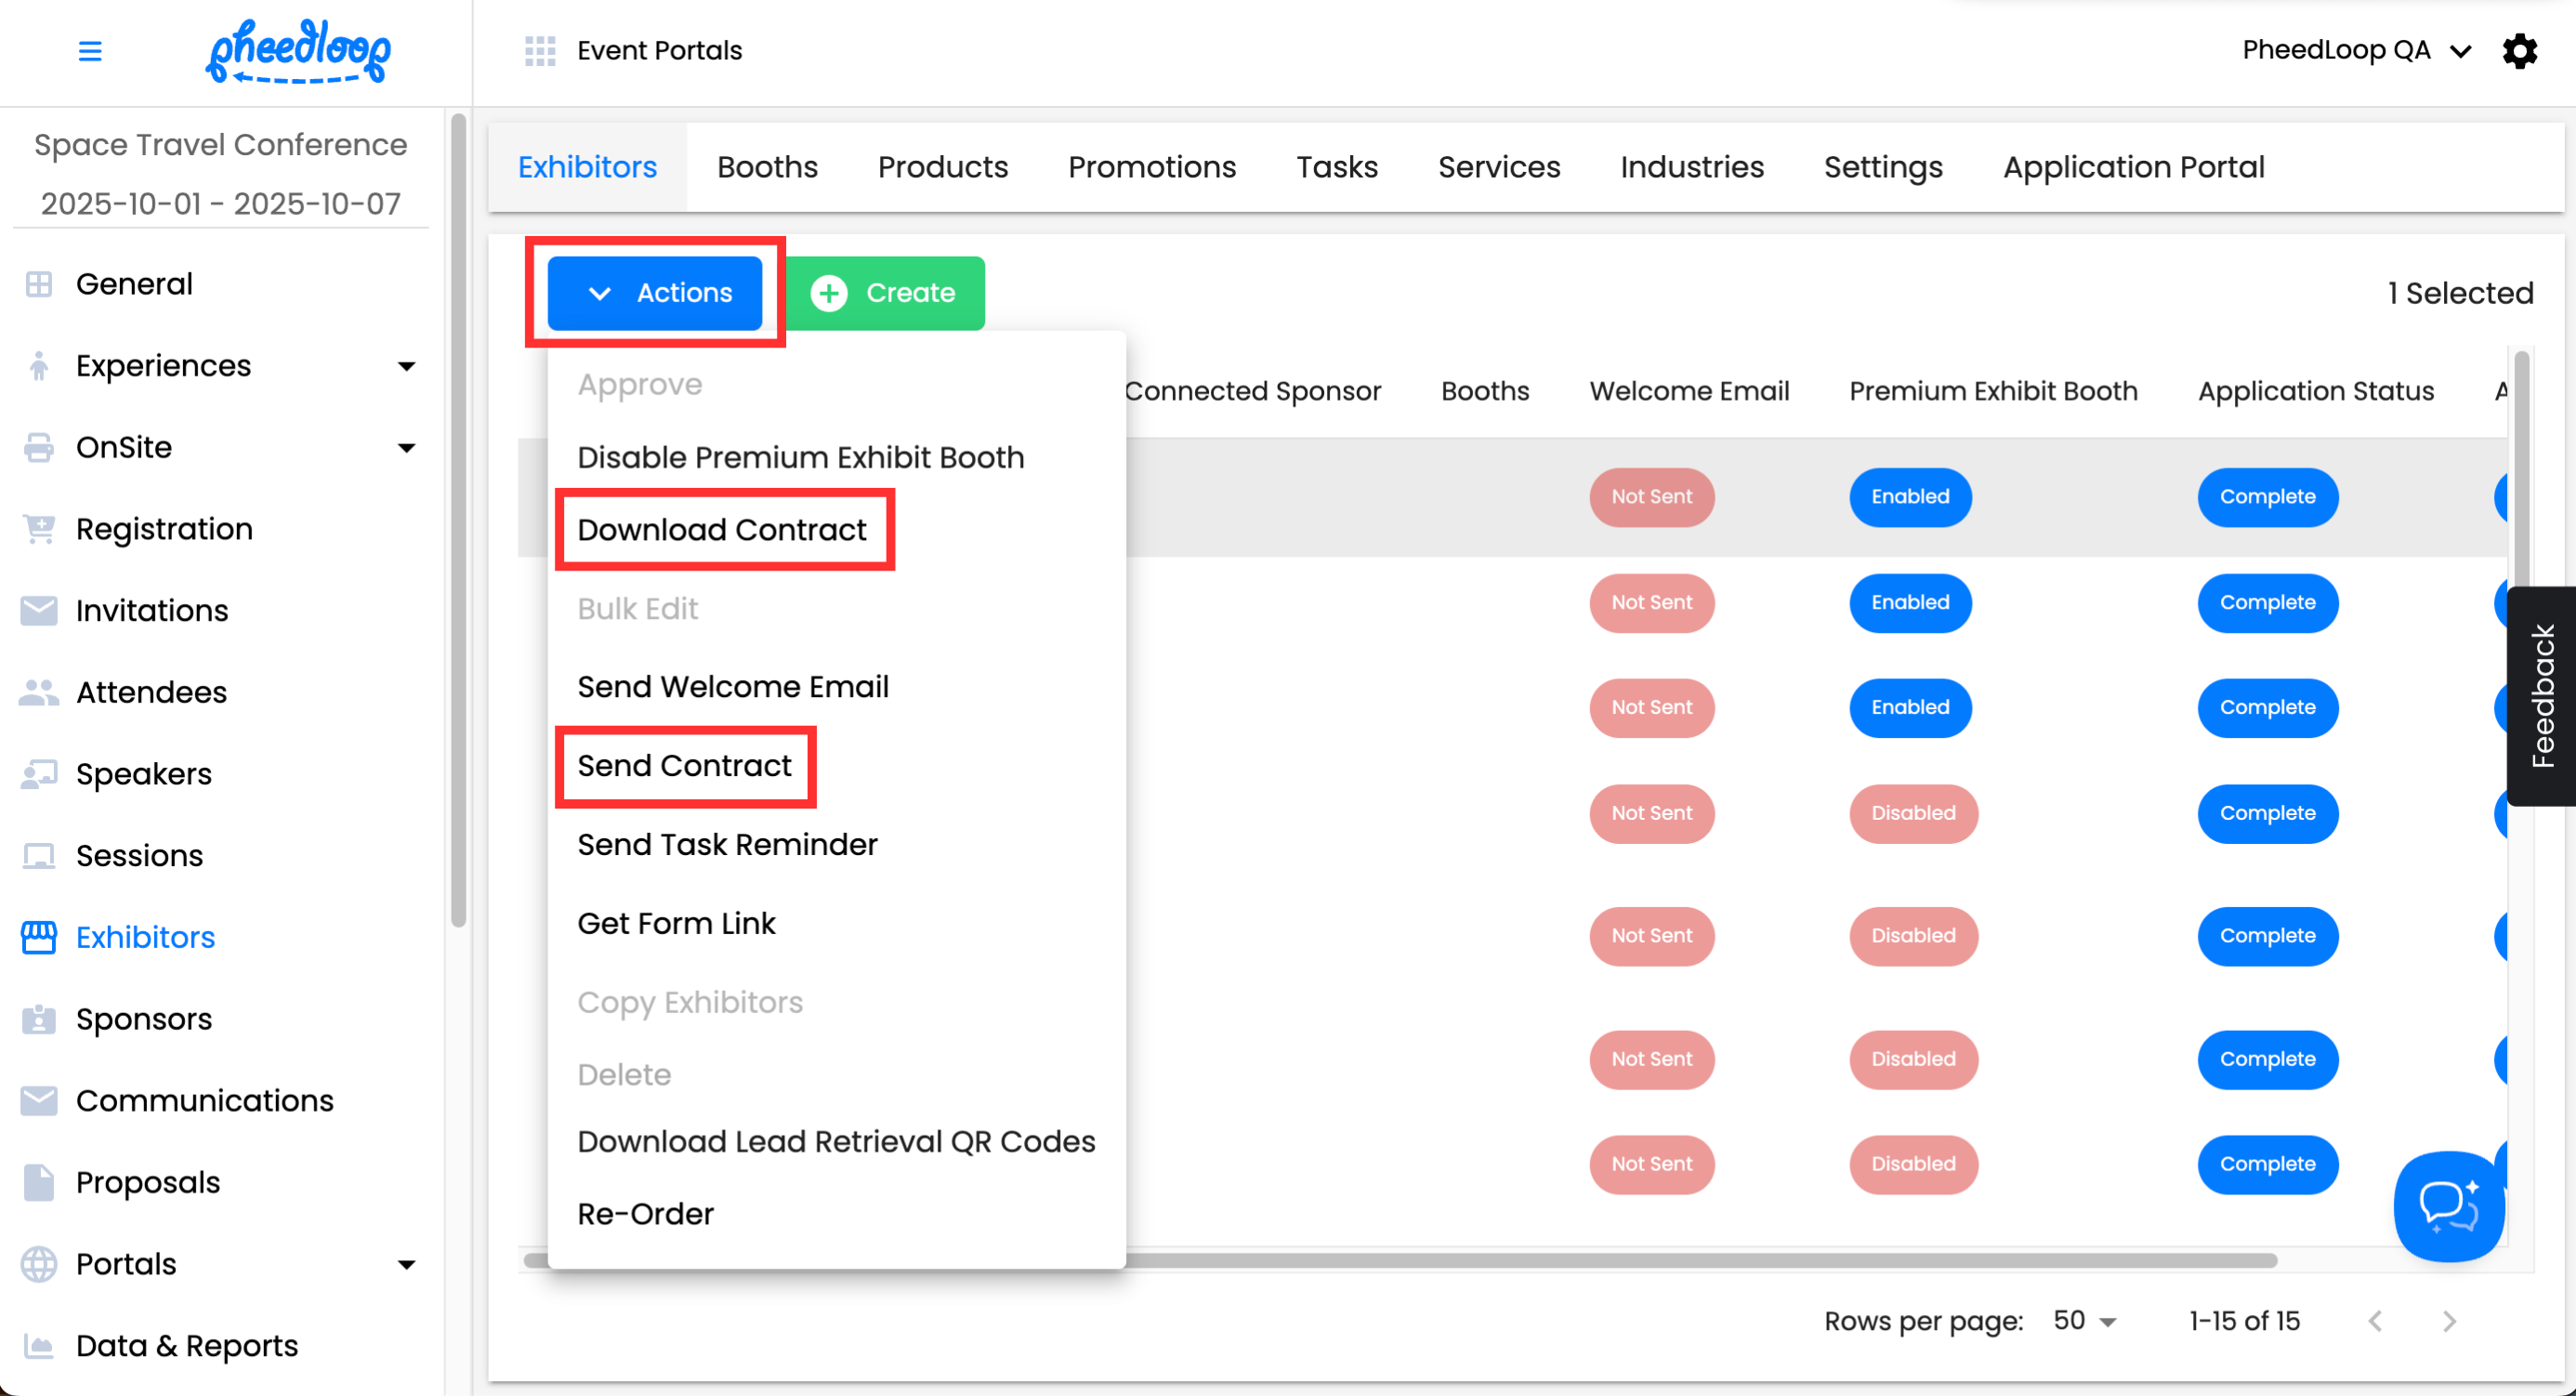Click the Actions dropdown button
This screenshot has height=1396, width=2576.
tap(655, 293)
